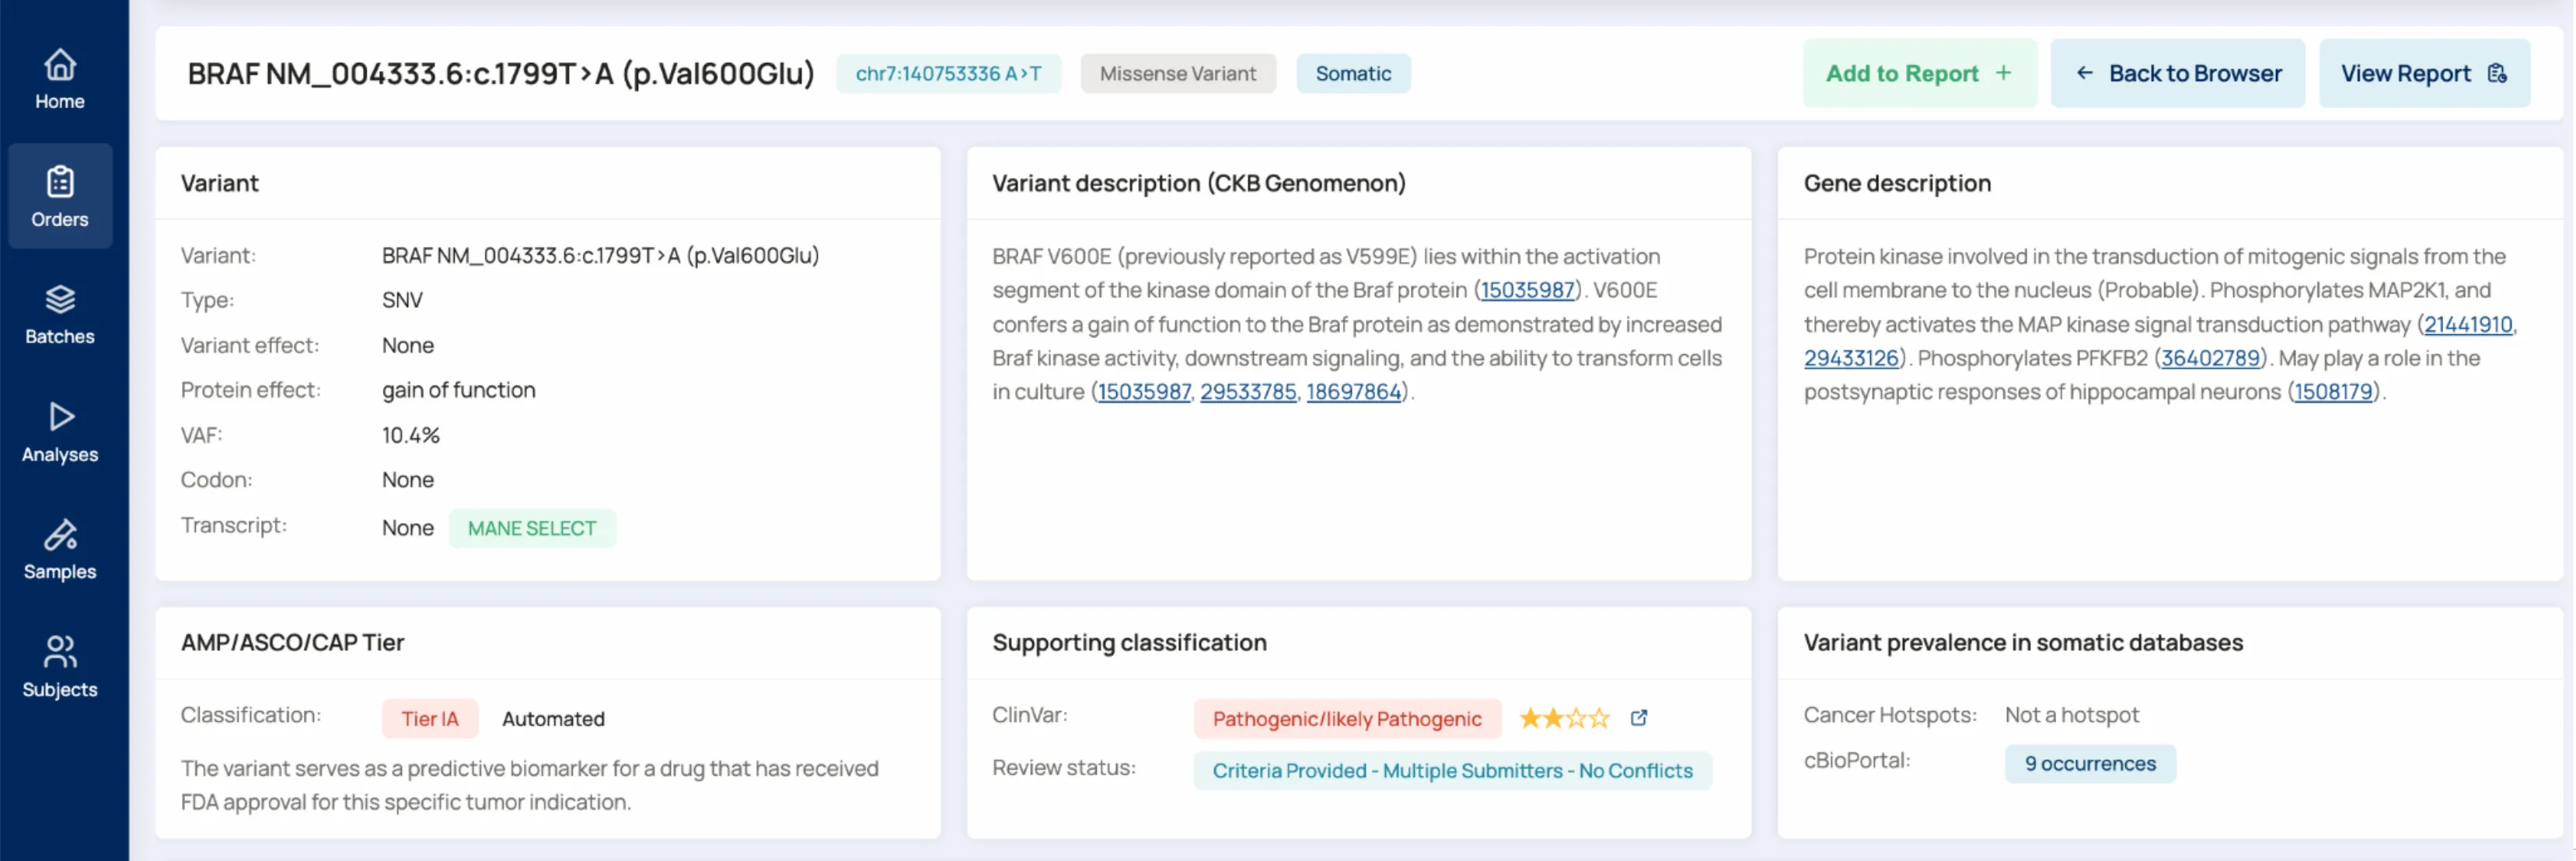Open the 9 occurrences cBioPortal badge
Viewport: 2576px width, 861px height.
[2090, 763]
